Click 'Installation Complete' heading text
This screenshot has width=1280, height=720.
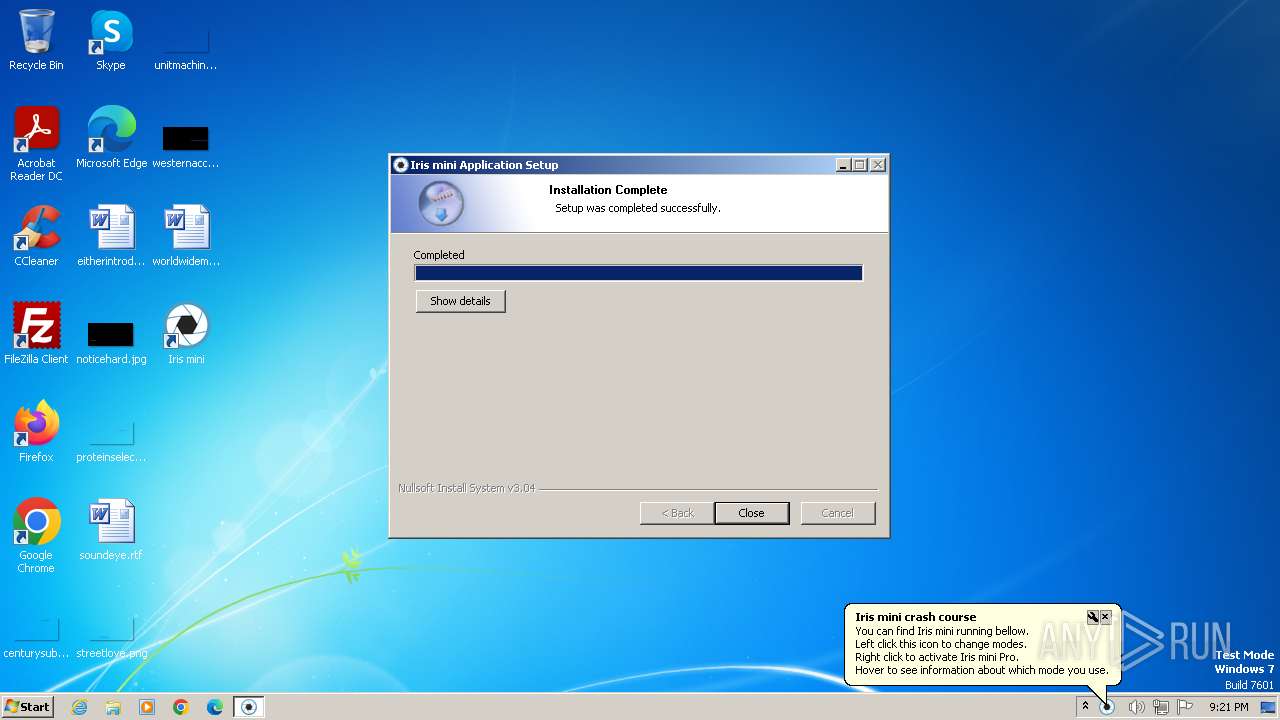click(608, 190)
